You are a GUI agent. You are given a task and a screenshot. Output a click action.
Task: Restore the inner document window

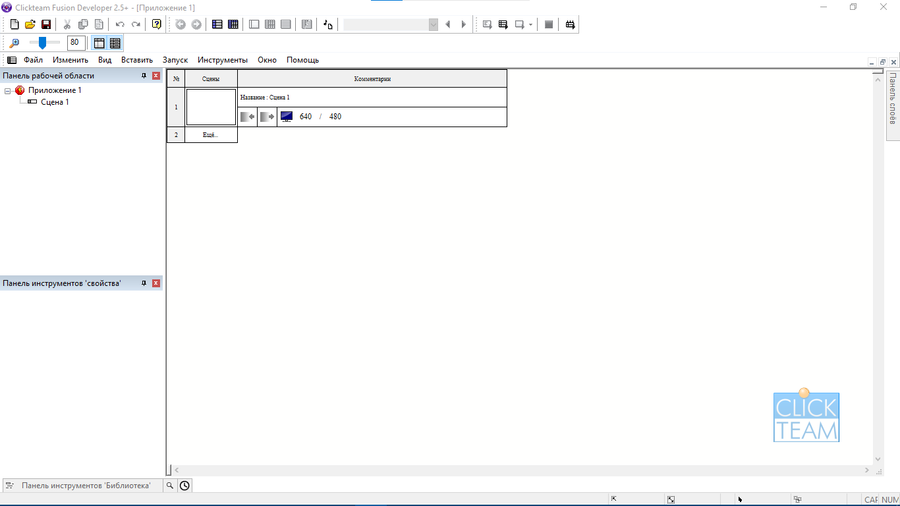pyautogui.click(x=882, y=62)
